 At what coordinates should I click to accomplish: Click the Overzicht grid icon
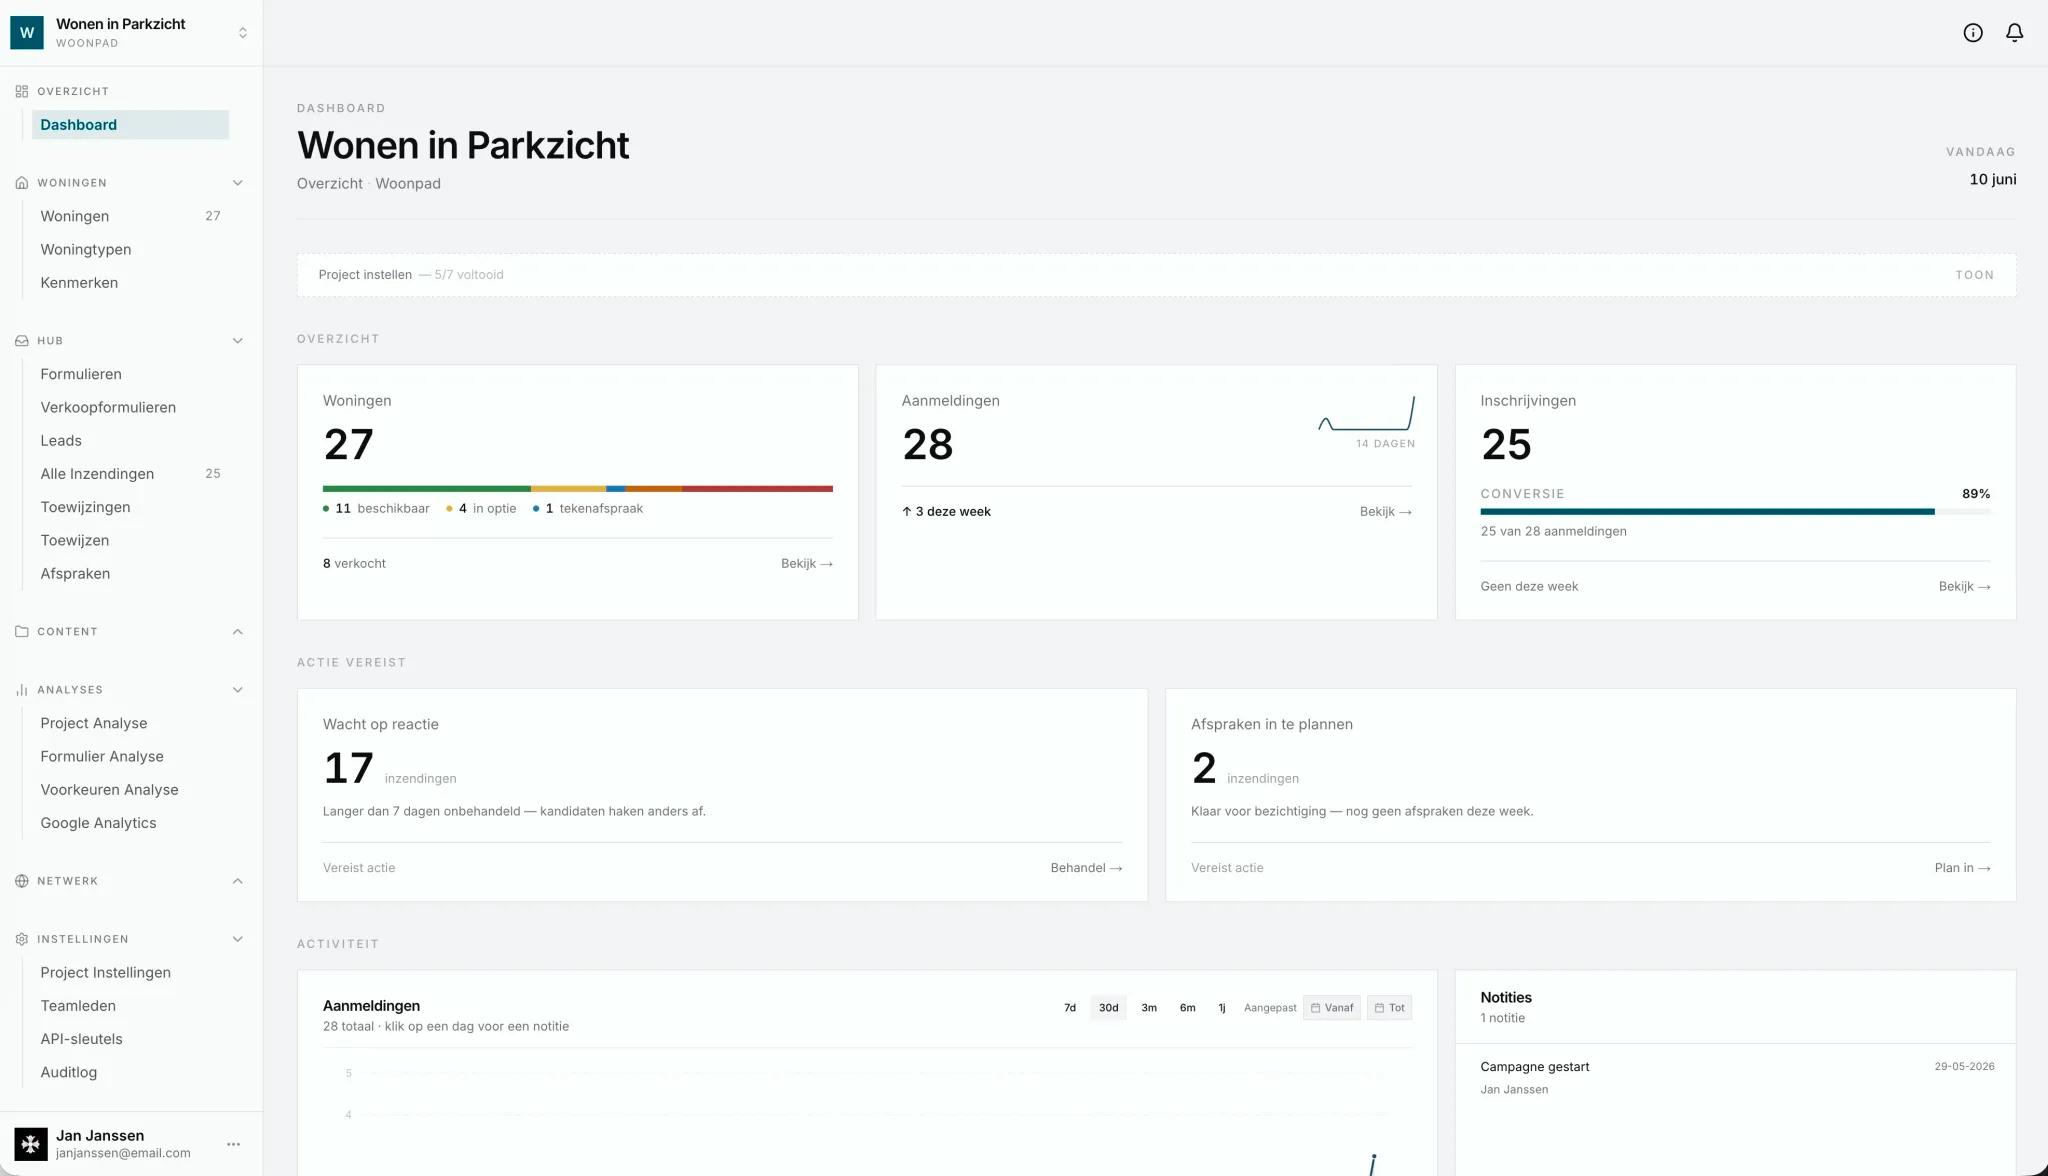pyautogui.click(x=22, y=91)
